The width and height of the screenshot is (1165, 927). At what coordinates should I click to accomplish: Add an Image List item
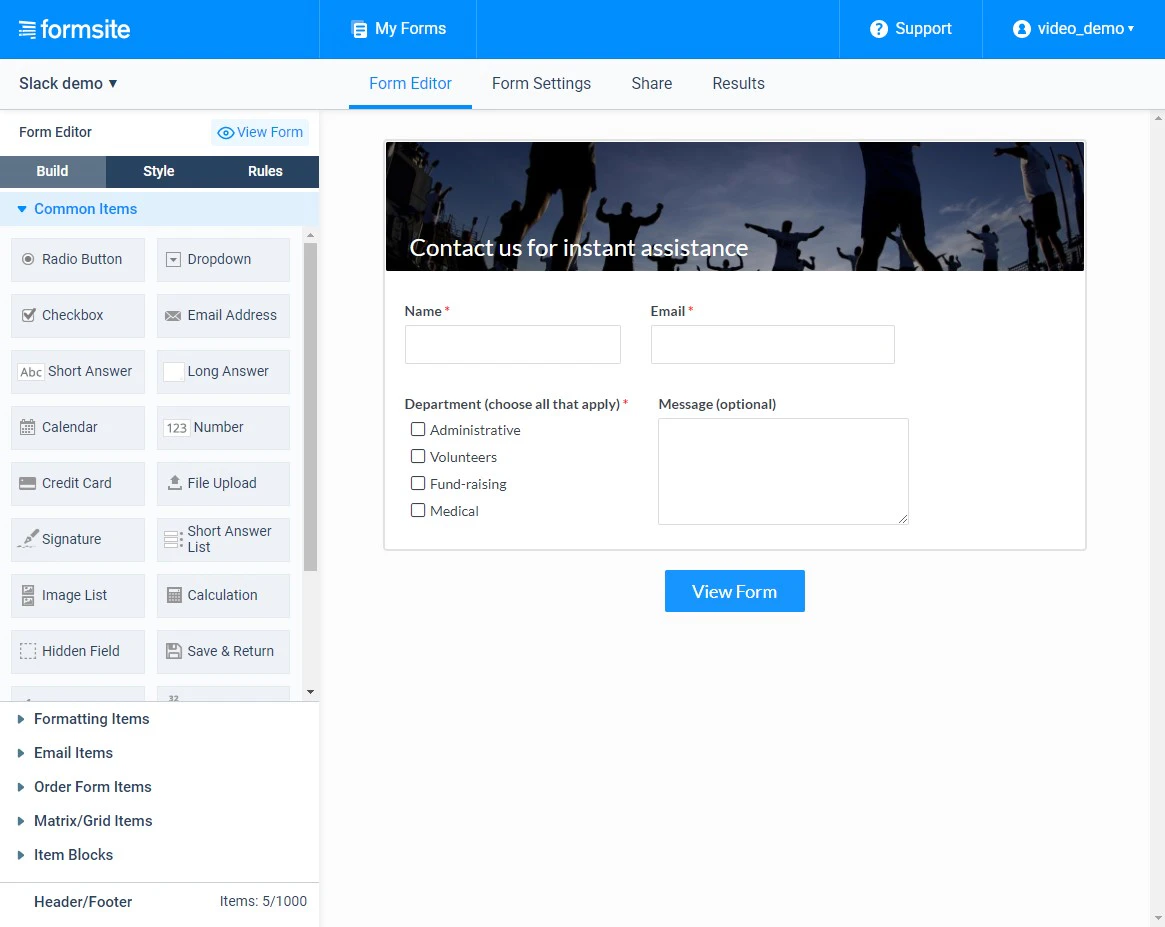pyautogui.click(x=77, y=595)
